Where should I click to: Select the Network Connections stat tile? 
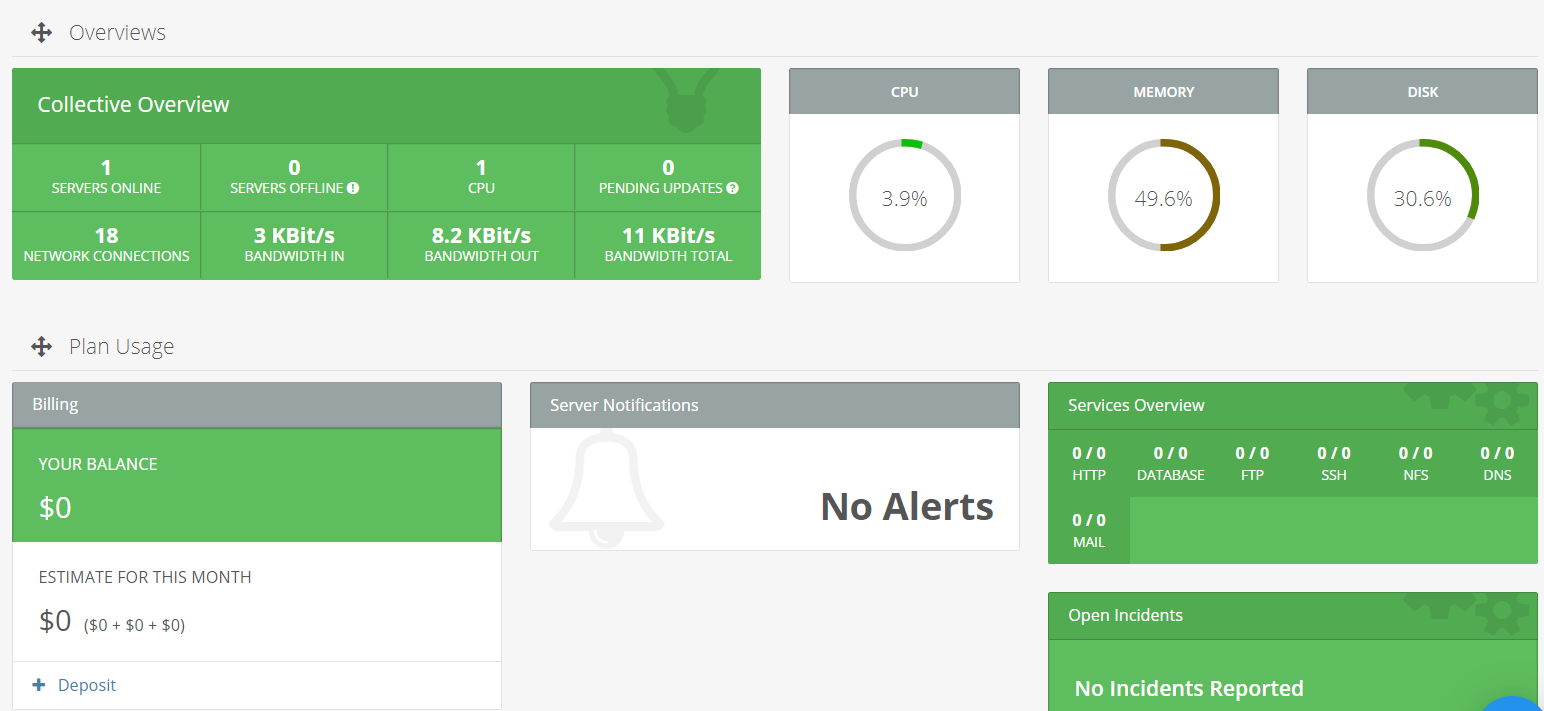pos(105,245)
